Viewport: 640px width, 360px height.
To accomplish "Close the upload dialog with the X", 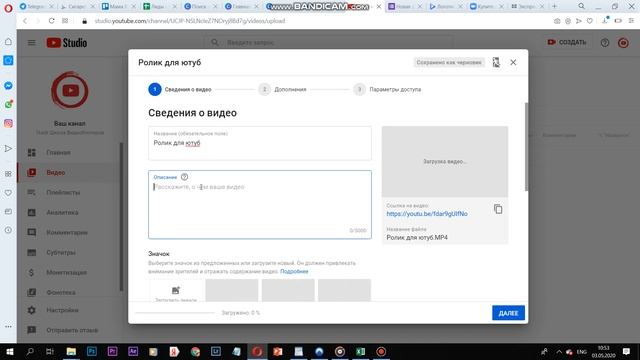I will click(513, 62).
